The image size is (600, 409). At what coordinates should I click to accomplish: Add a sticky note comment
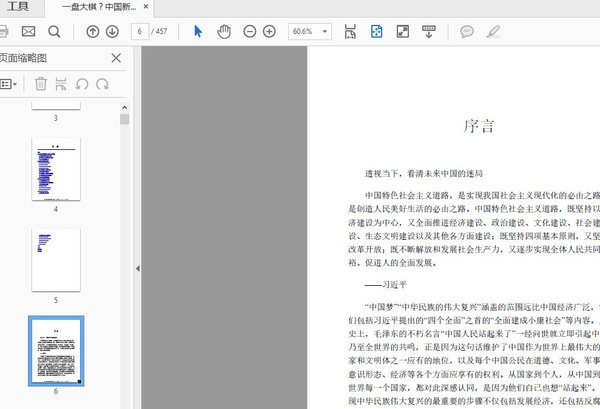point(467,32)
